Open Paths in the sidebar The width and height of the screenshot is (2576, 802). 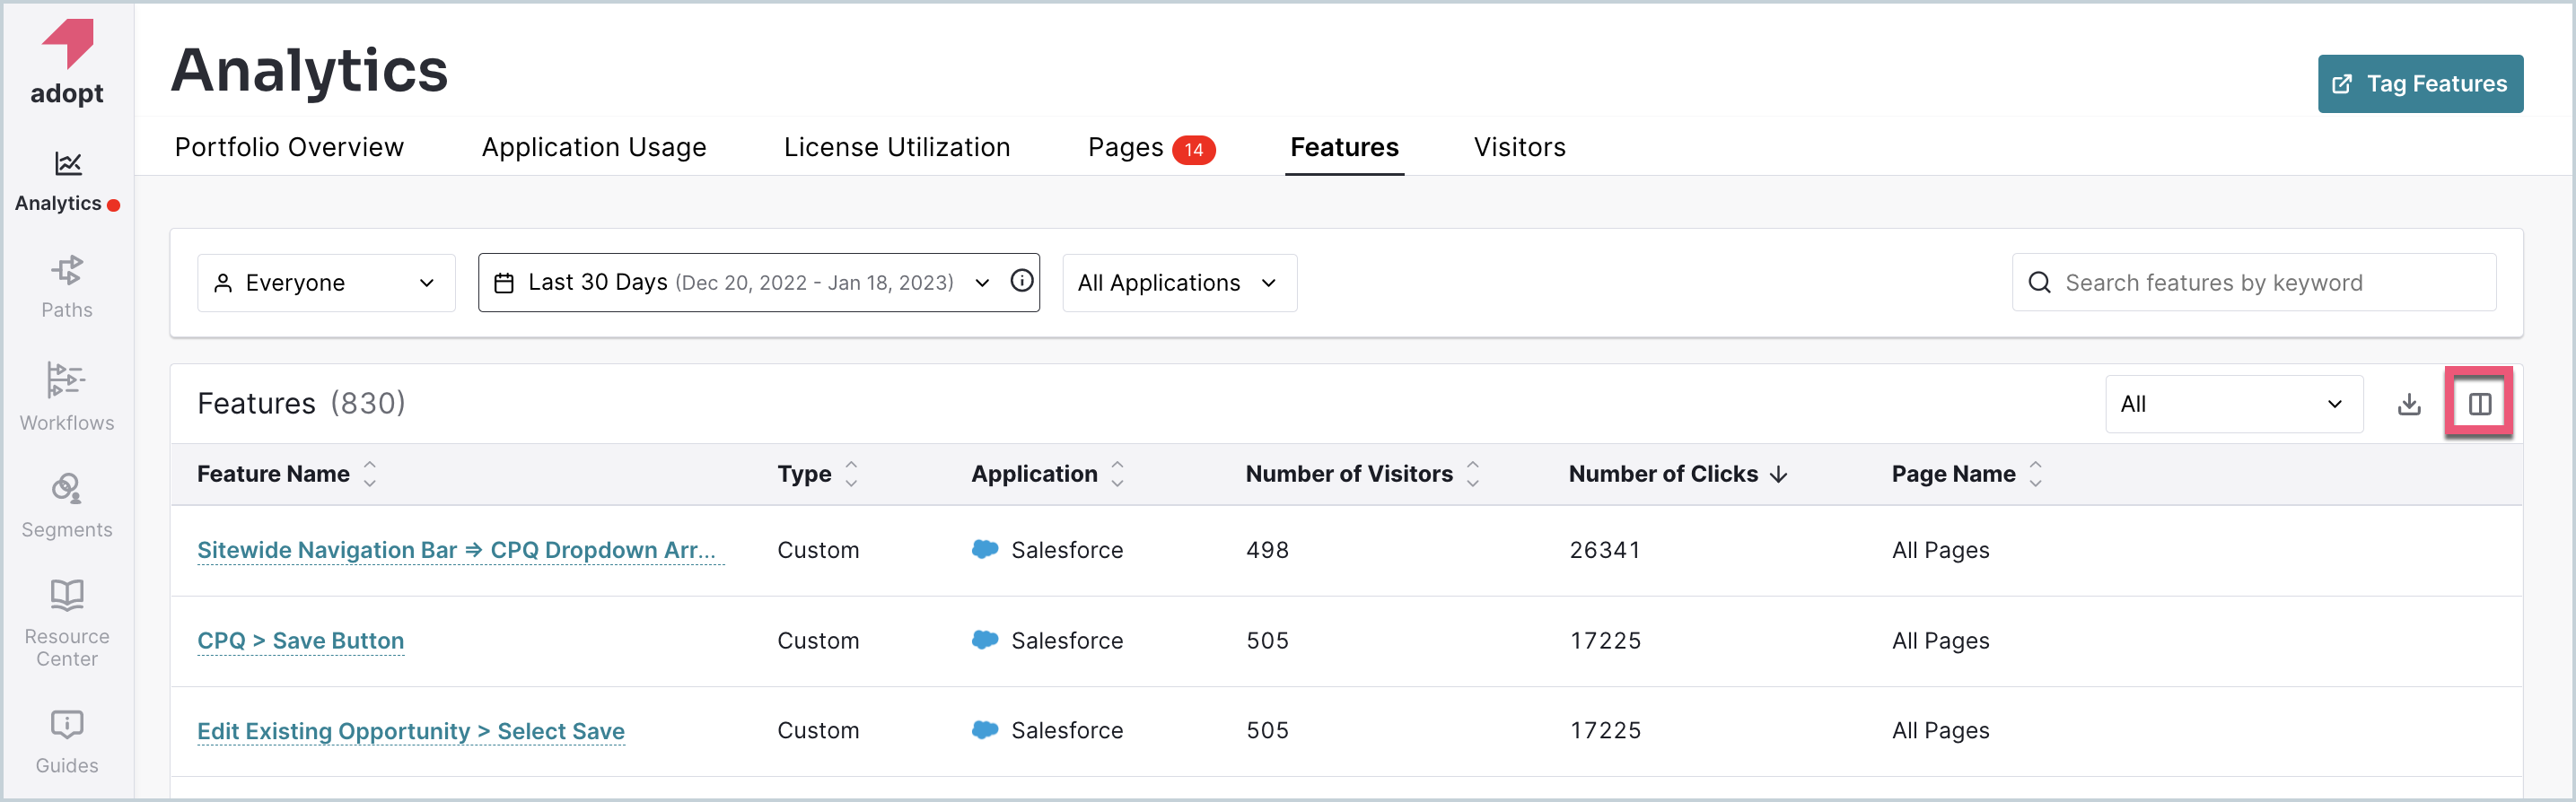[67, 288]
